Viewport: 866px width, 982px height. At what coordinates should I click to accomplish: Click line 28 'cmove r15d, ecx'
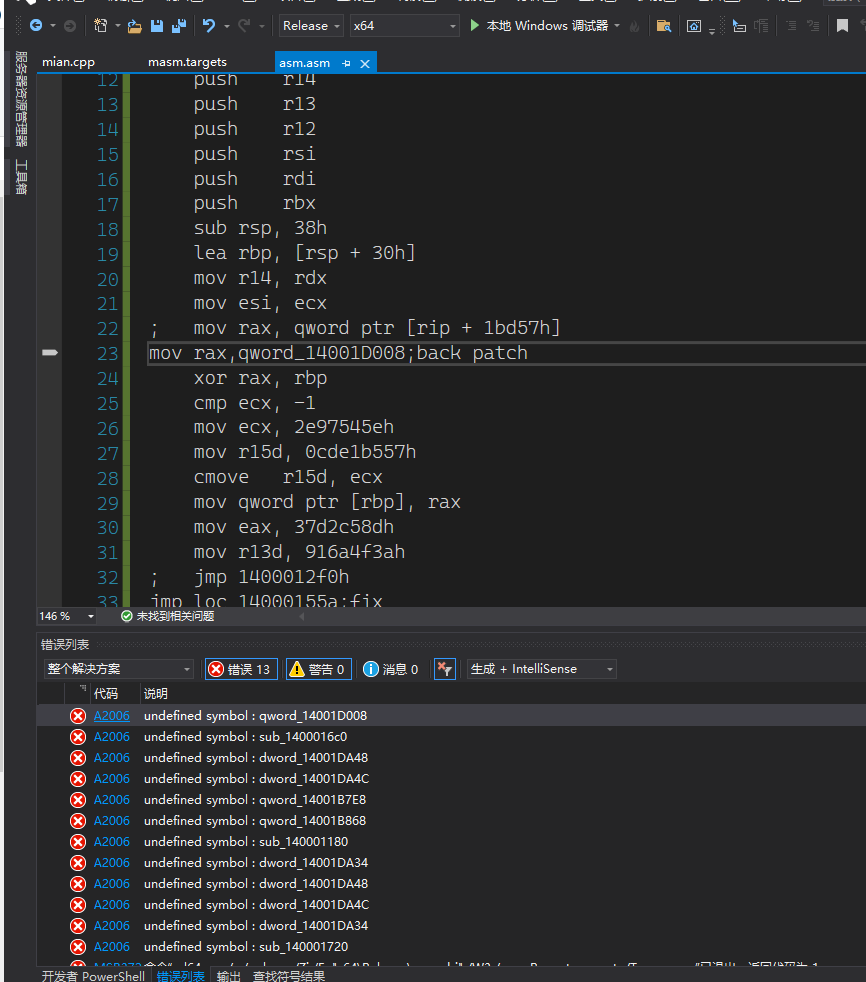coord(288,477)
